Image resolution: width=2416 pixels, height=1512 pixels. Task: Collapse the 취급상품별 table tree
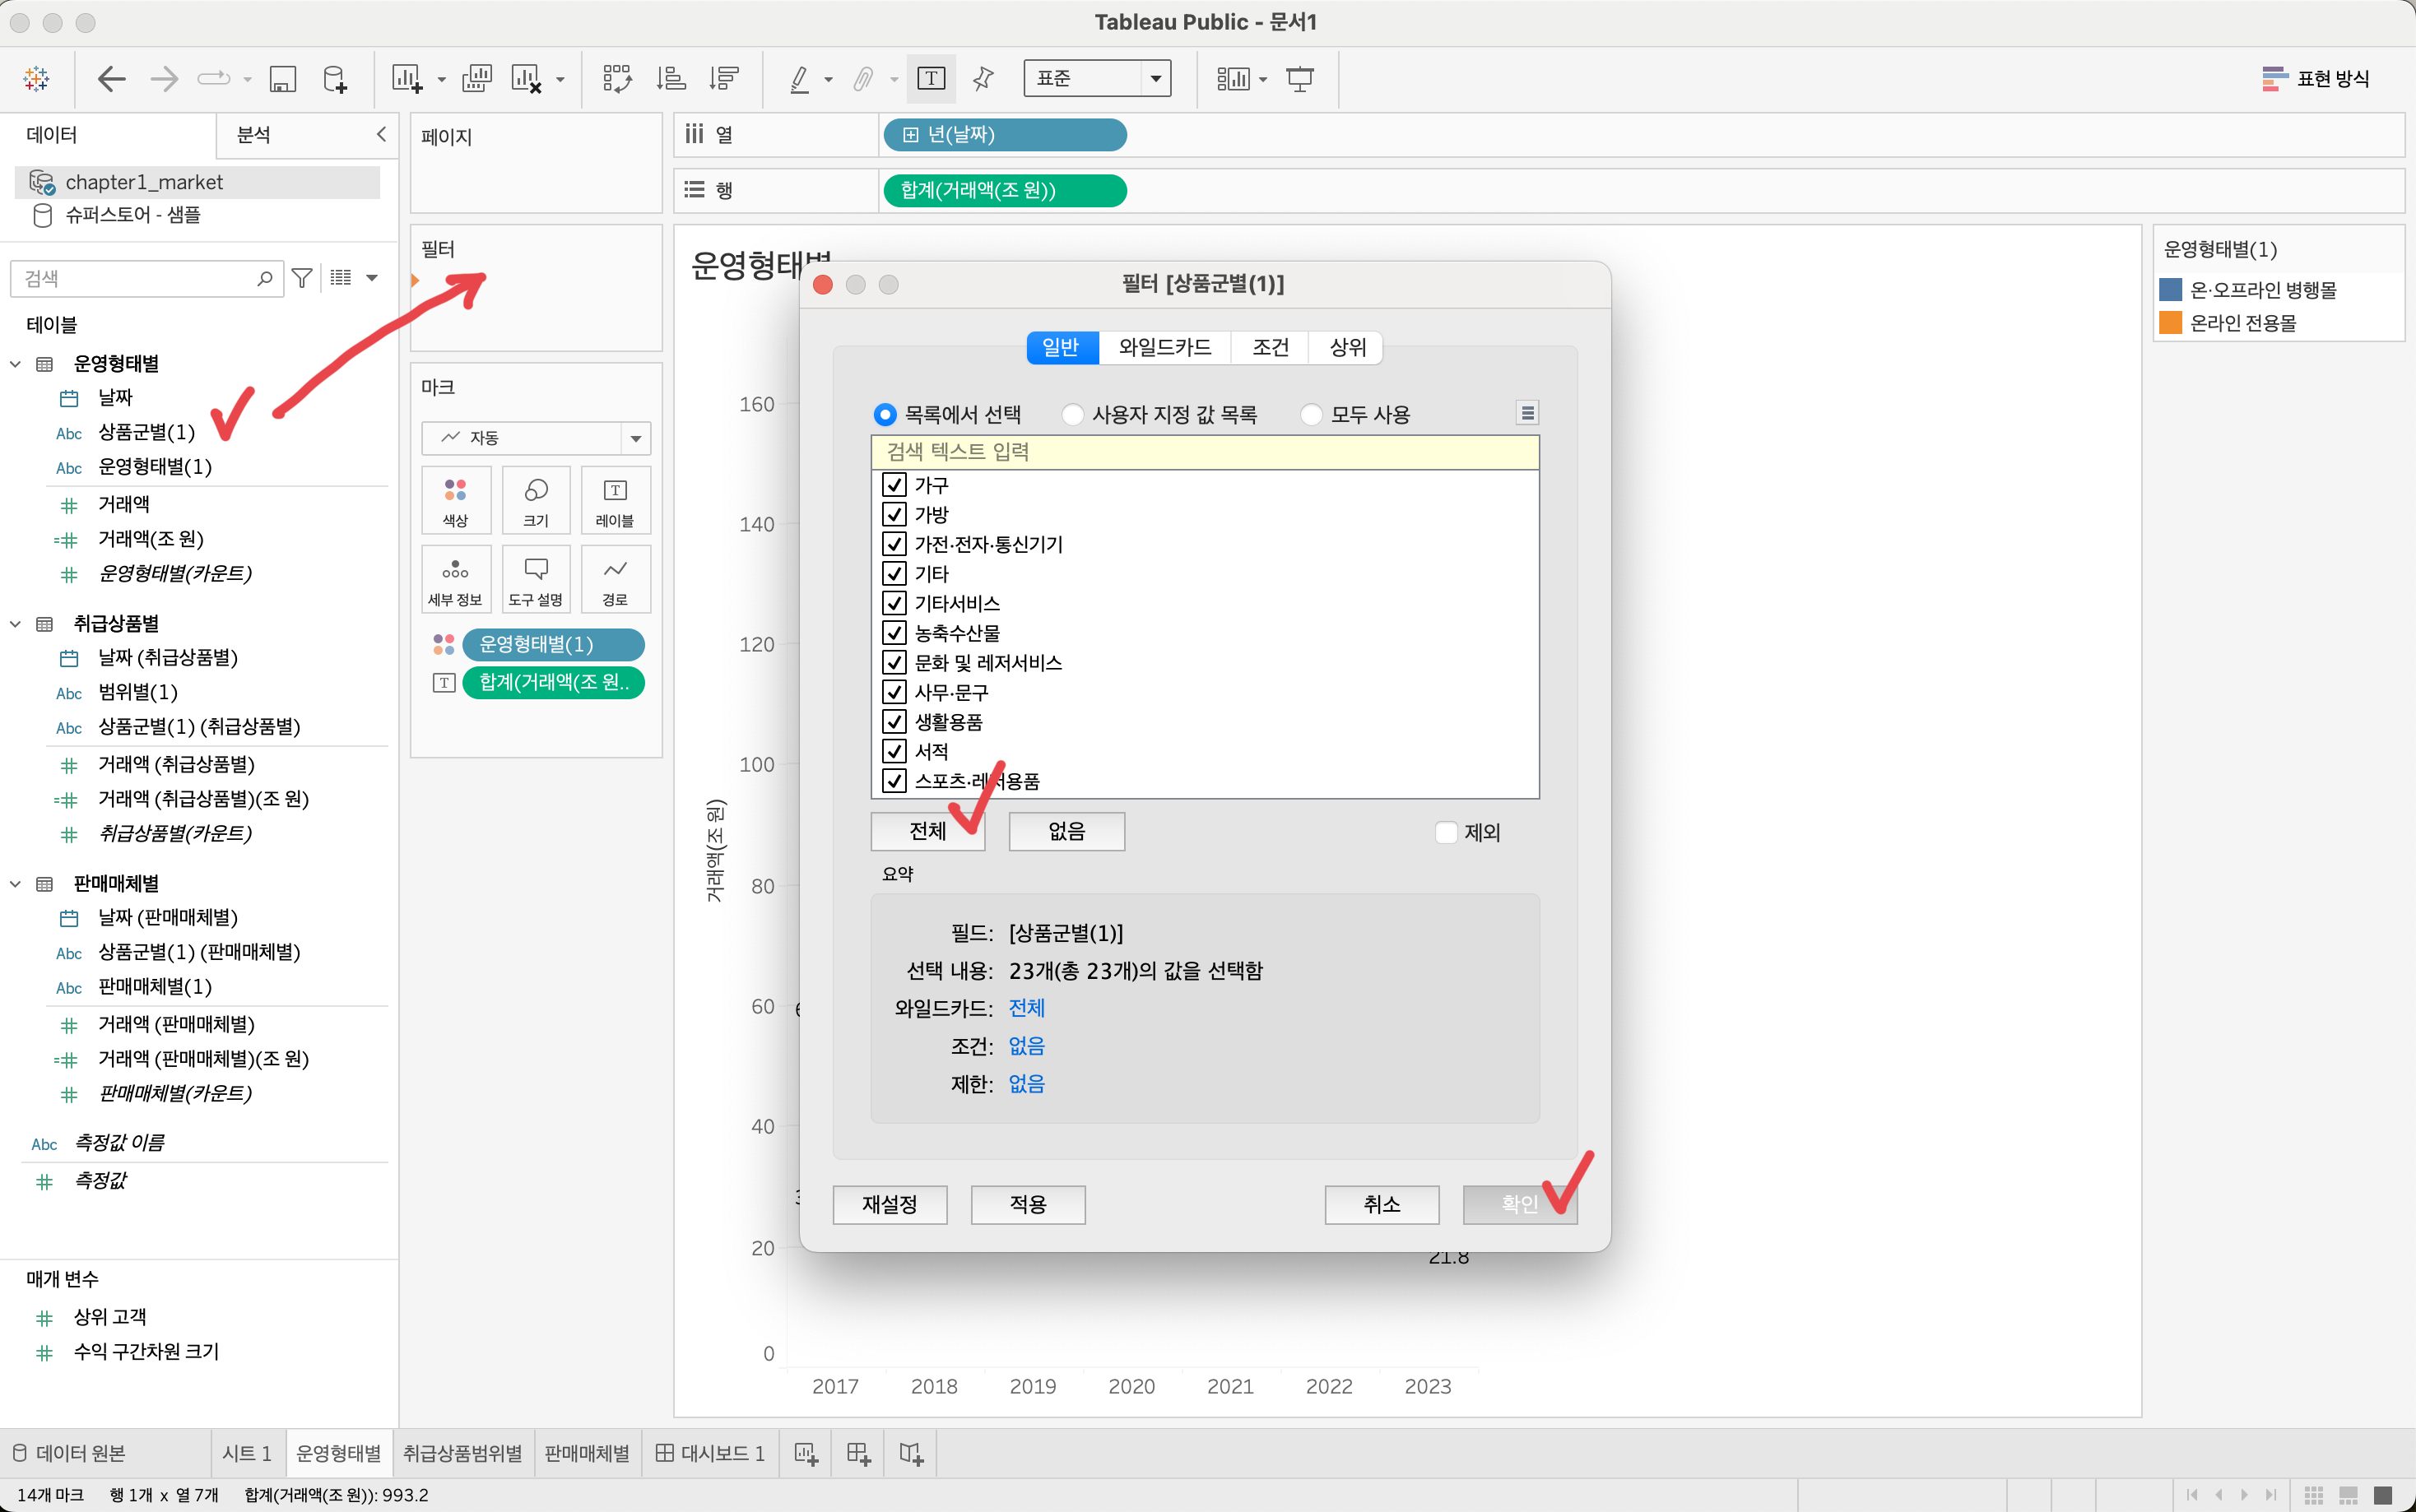[x=16, y=624]
